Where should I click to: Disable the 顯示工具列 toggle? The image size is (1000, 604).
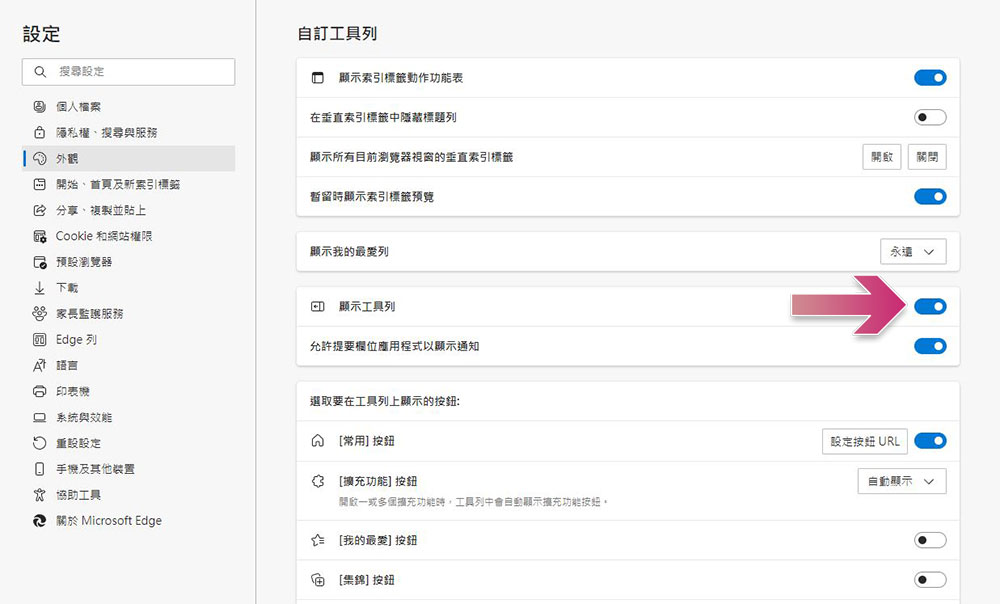click(x=930, y=307)
